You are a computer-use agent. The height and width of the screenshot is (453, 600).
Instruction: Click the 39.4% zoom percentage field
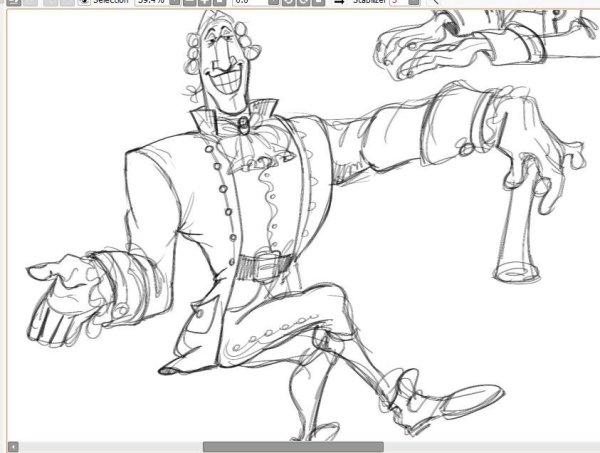151,3
